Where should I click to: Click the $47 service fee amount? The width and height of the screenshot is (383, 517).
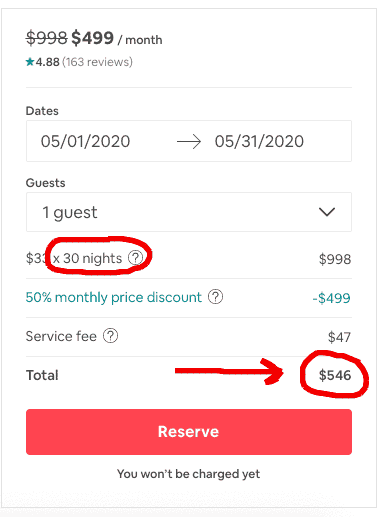(339, 337)
